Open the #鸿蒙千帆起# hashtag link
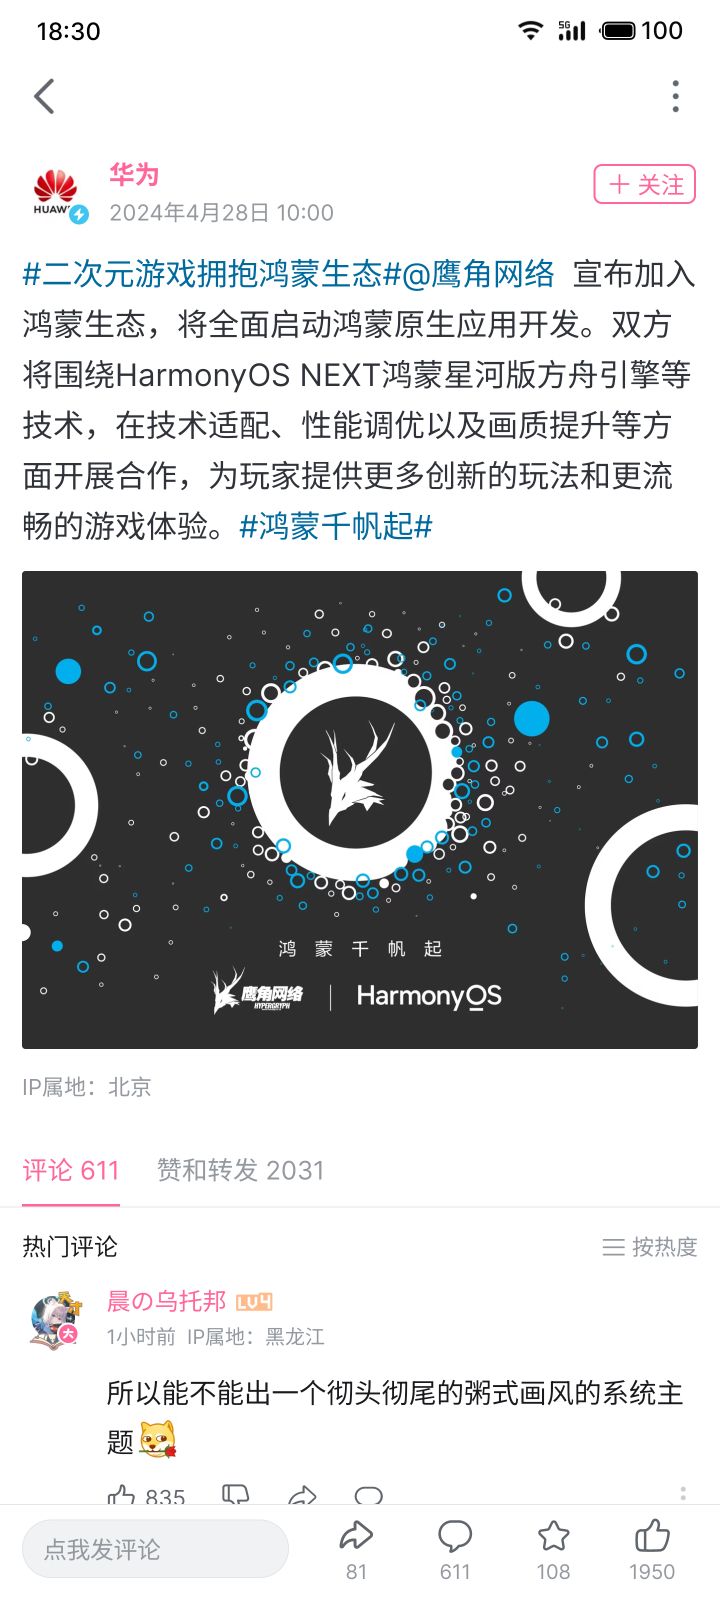Image resolution: width=720 pixels, height=1600 pixels. 336,526
